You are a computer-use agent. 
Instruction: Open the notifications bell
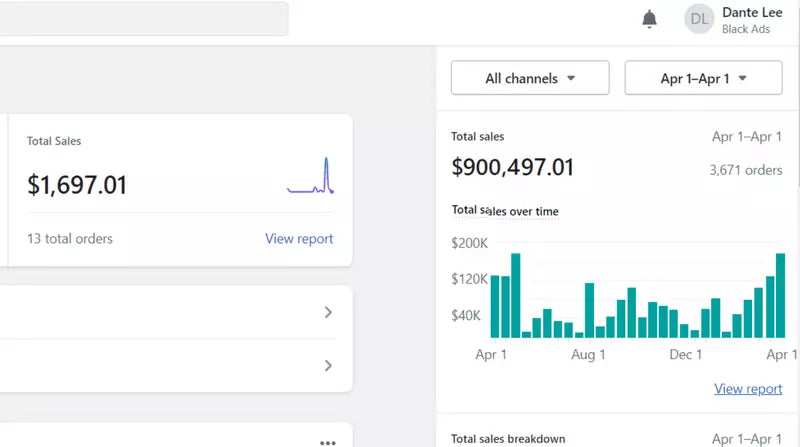[x=649, y=19]
